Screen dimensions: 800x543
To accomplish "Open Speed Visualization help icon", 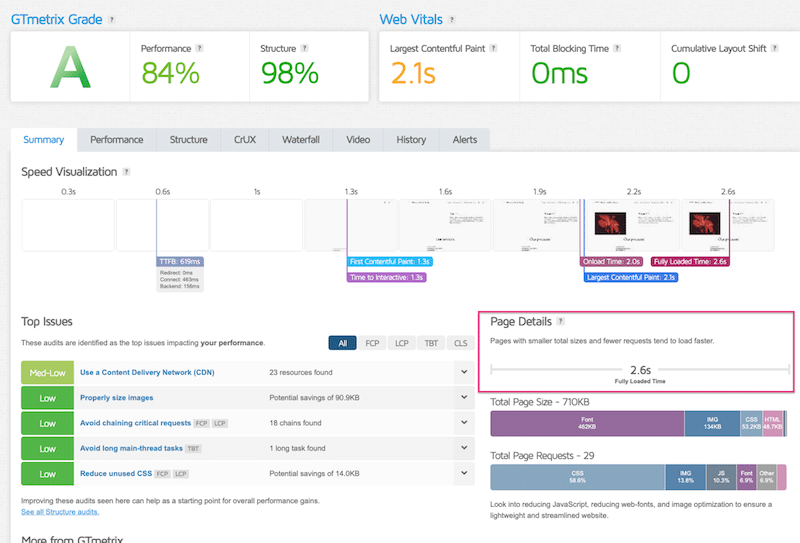I will (x=126, y=172).
